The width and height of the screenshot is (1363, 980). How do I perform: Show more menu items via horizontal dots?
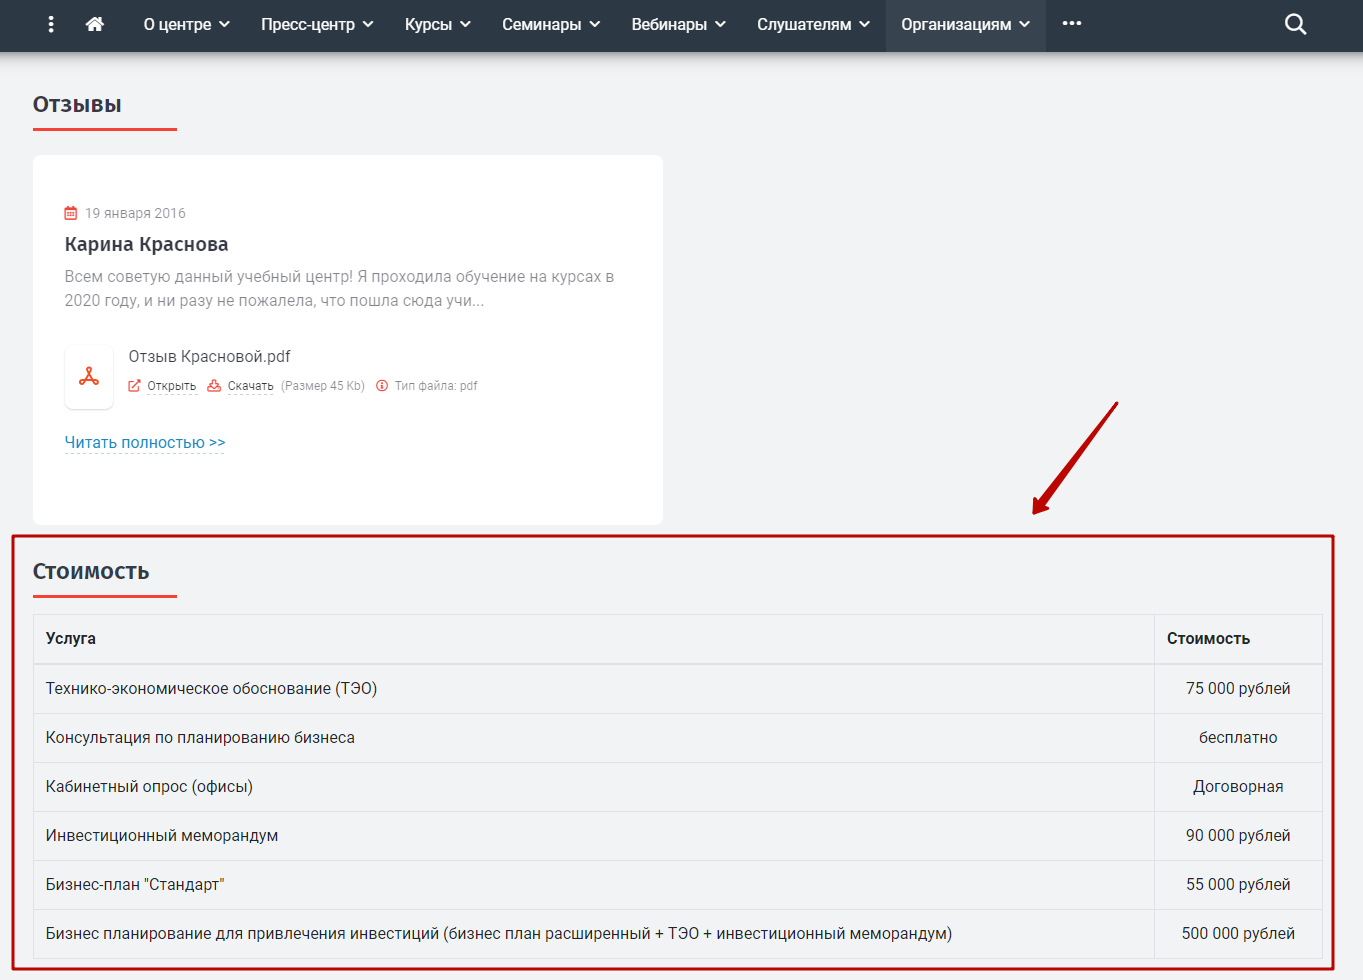(1072, 23)
